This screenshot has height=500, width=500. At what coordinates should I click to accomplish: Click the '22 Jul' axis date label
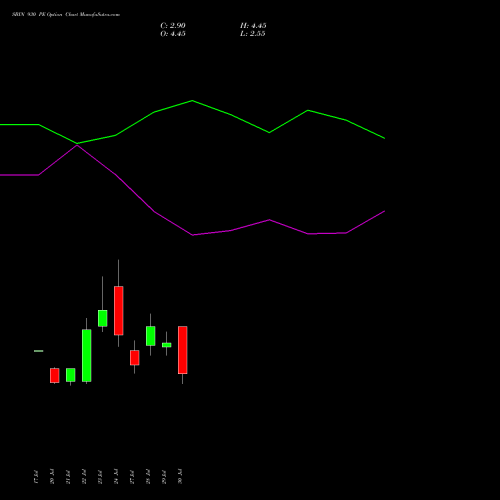point(84,477)
